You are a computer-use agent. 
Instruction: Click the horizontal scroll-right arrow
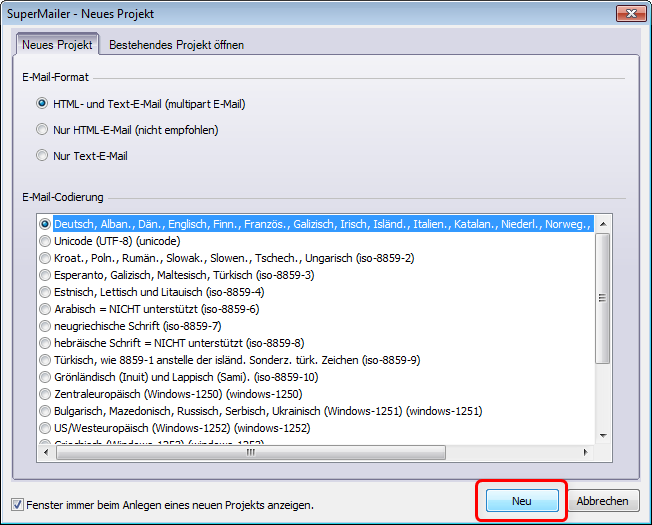pos(585,452)
